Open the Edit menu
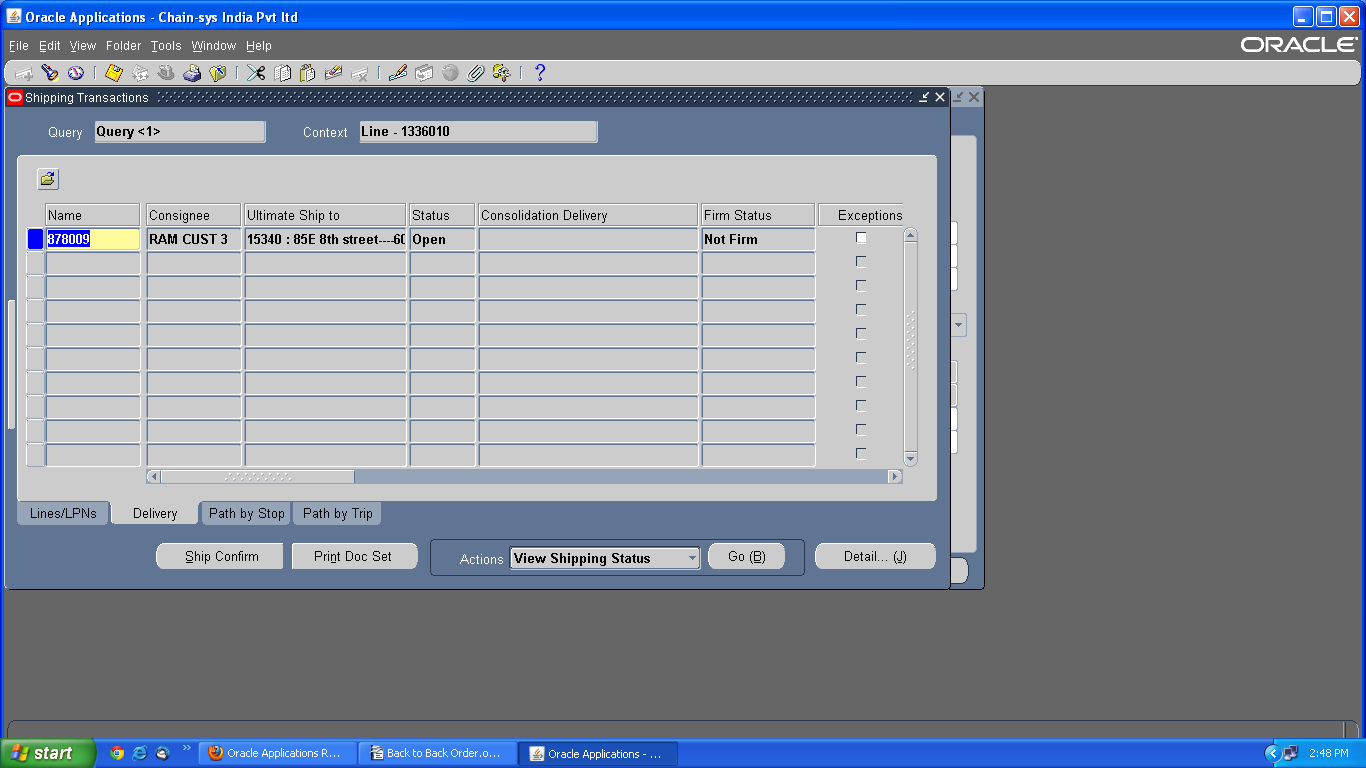 point(50,46)
